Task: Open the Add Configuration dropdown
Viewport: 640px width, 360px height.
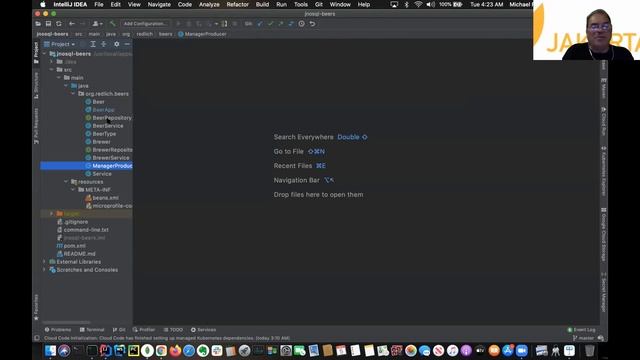Action: point(145,24)
